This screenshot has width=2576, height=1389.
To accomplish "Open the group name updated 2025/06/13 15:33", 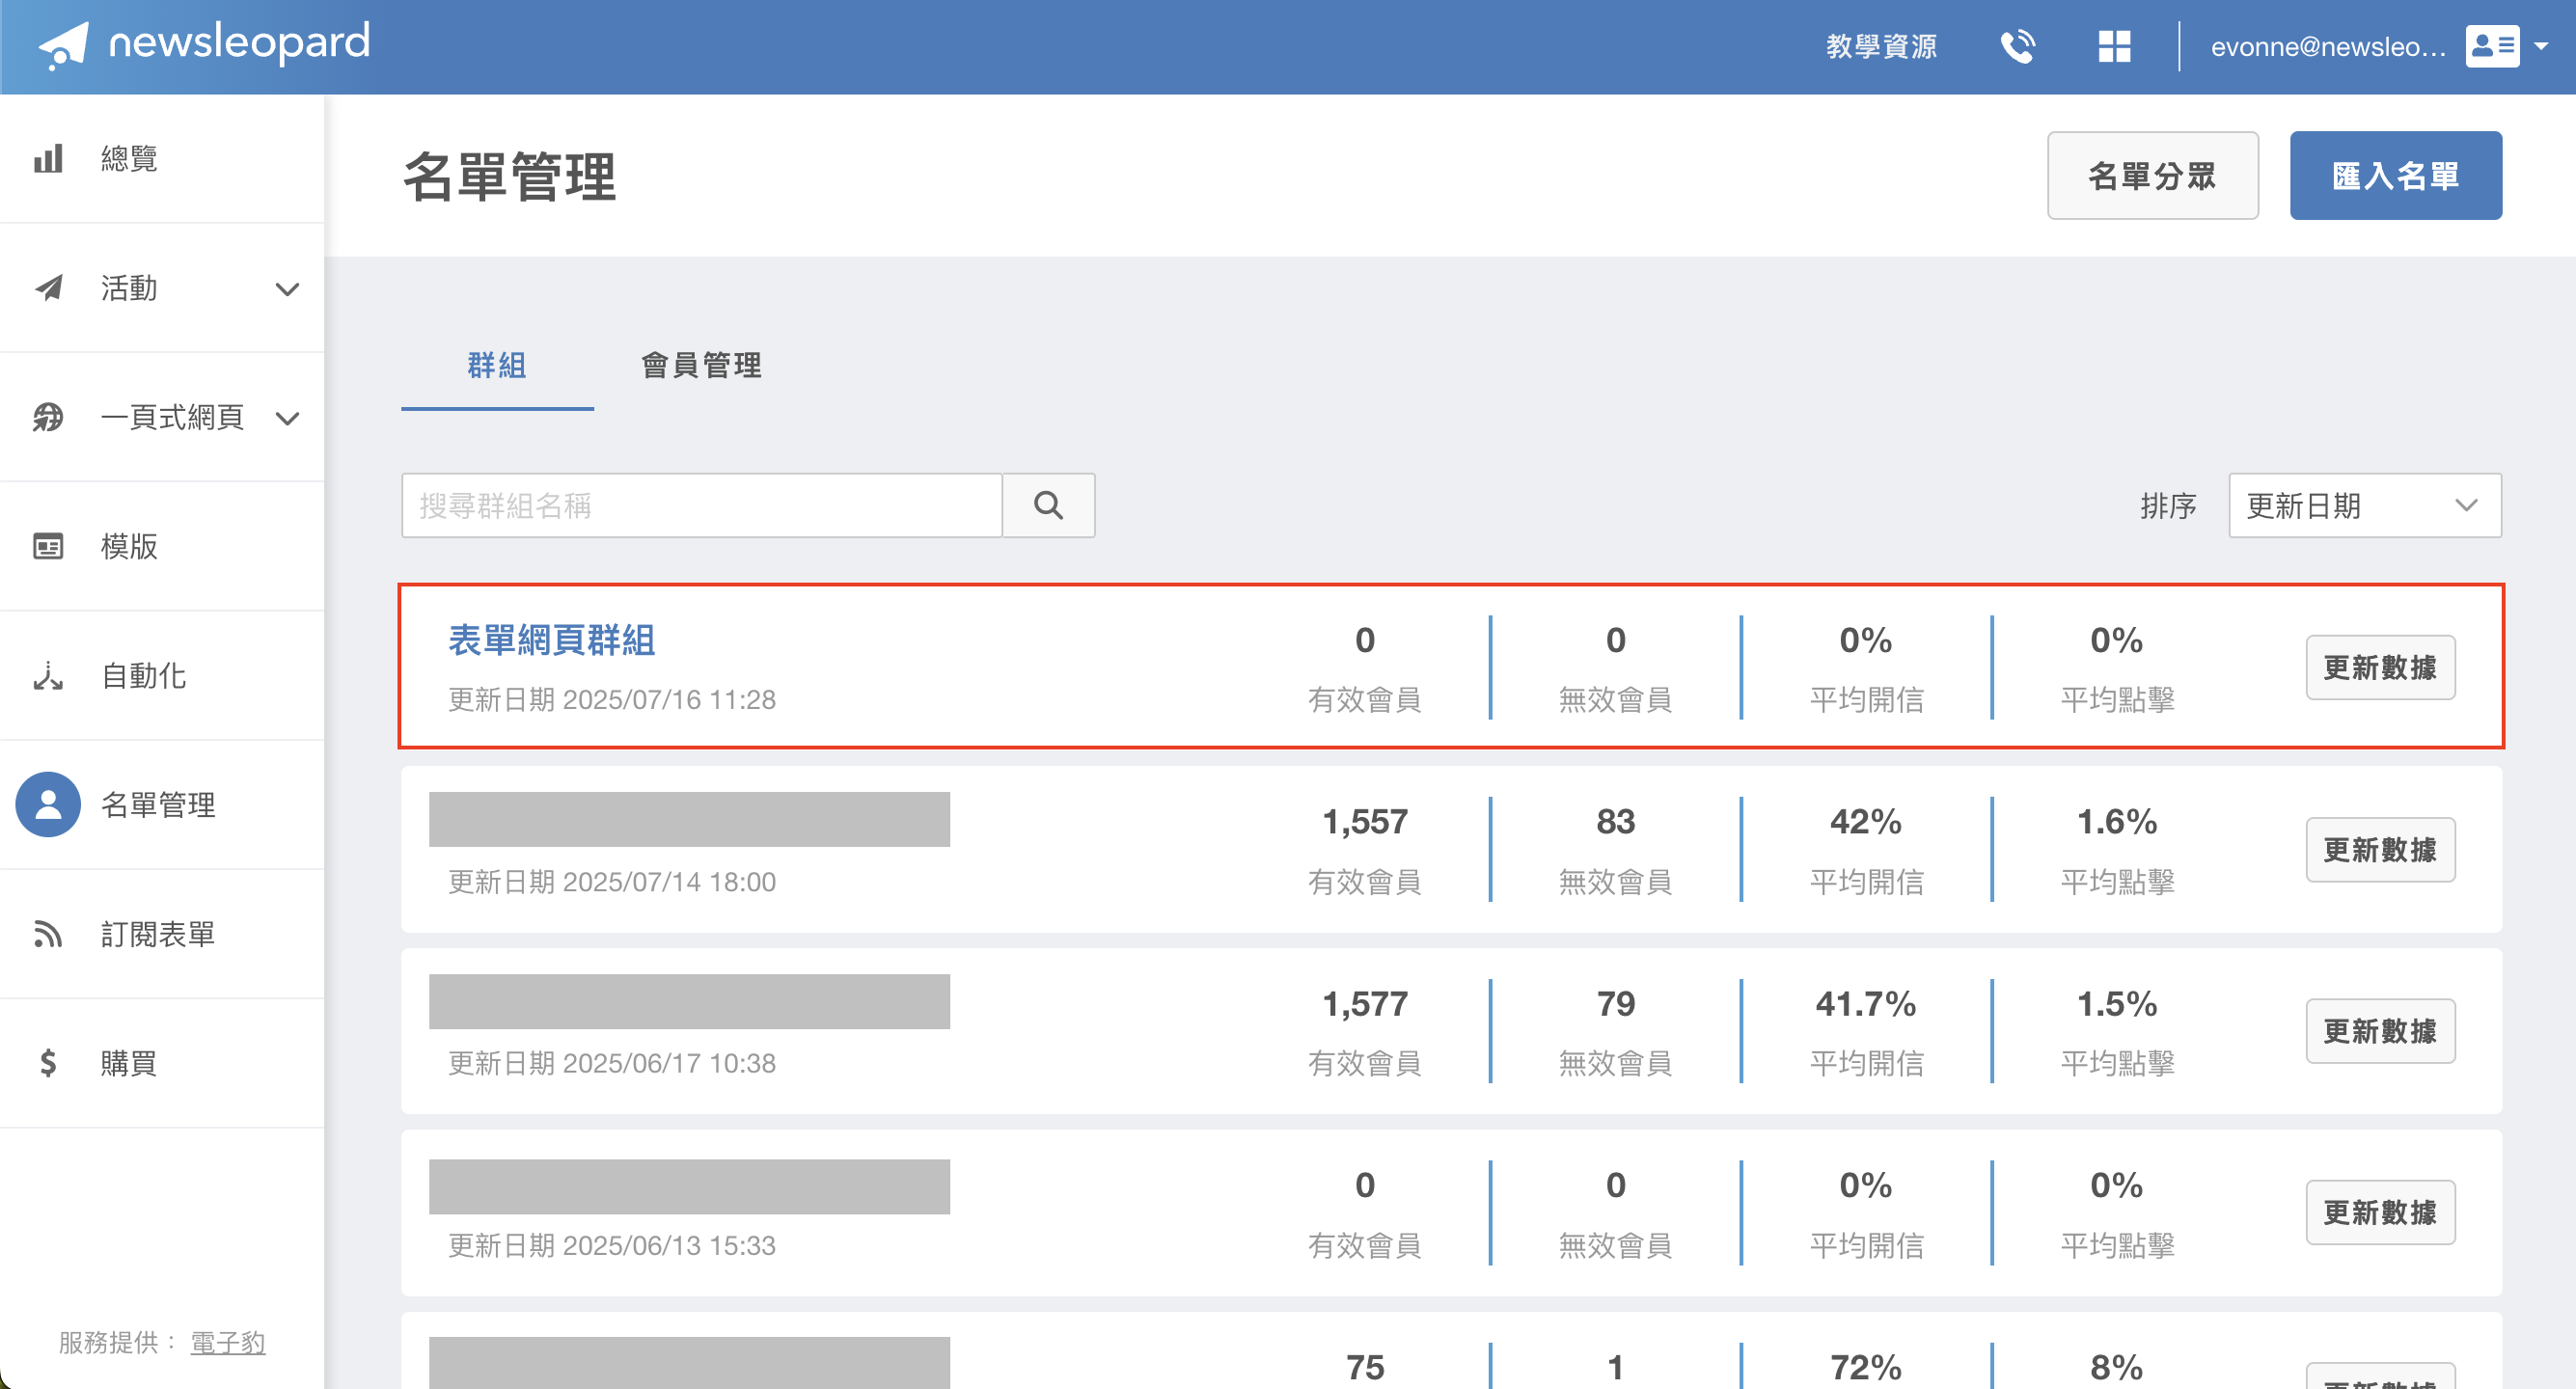I will click(689, 1186).
